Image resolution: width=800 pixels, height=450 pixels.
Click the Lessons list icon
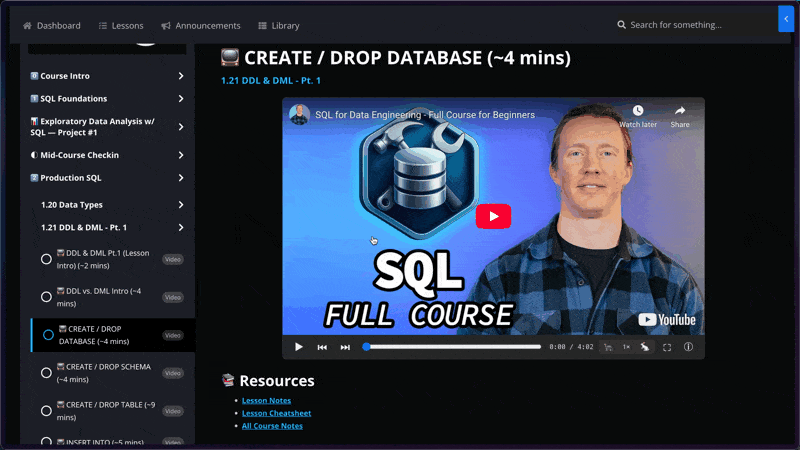click(x=103, y=26)
